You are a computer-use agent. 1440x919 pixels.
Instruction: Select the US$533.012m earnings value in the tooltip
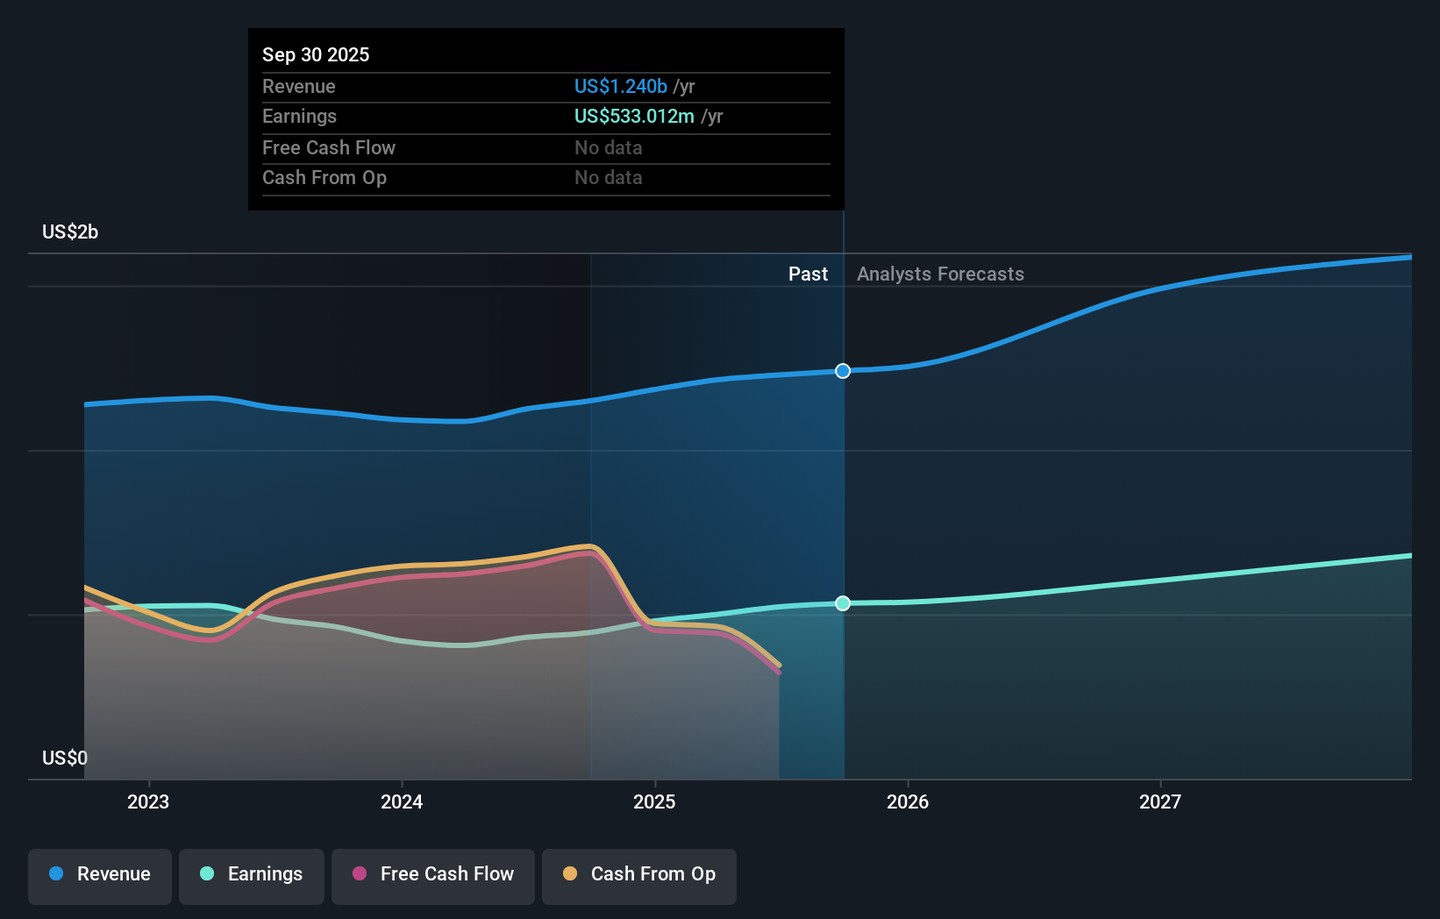[x=634, y=117]
